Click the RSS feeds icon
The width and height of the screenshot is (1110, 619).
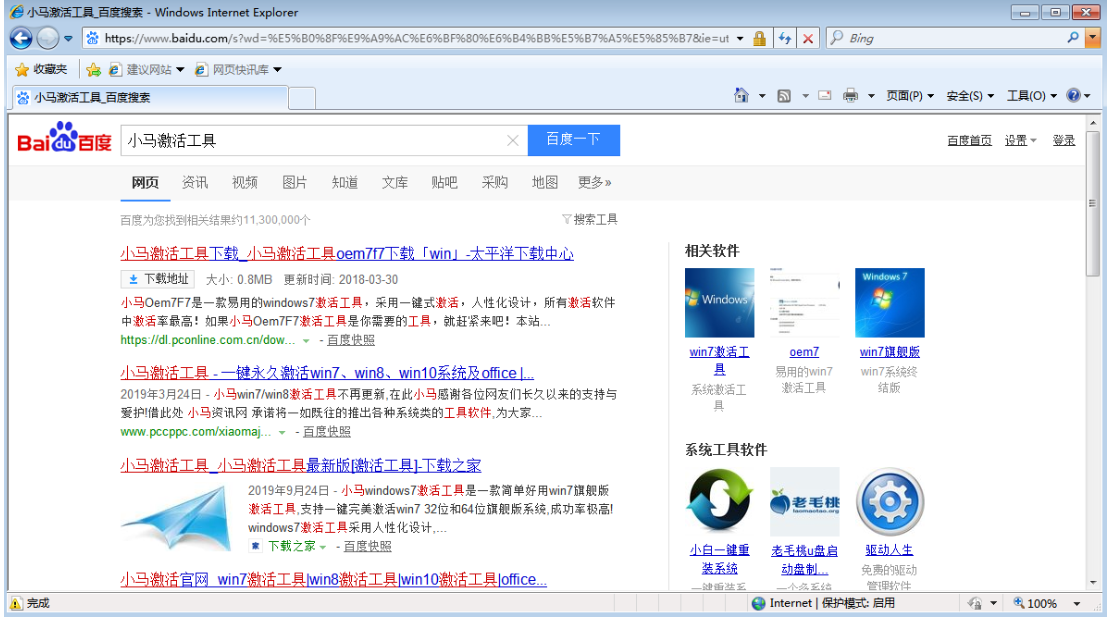(784, 96)
